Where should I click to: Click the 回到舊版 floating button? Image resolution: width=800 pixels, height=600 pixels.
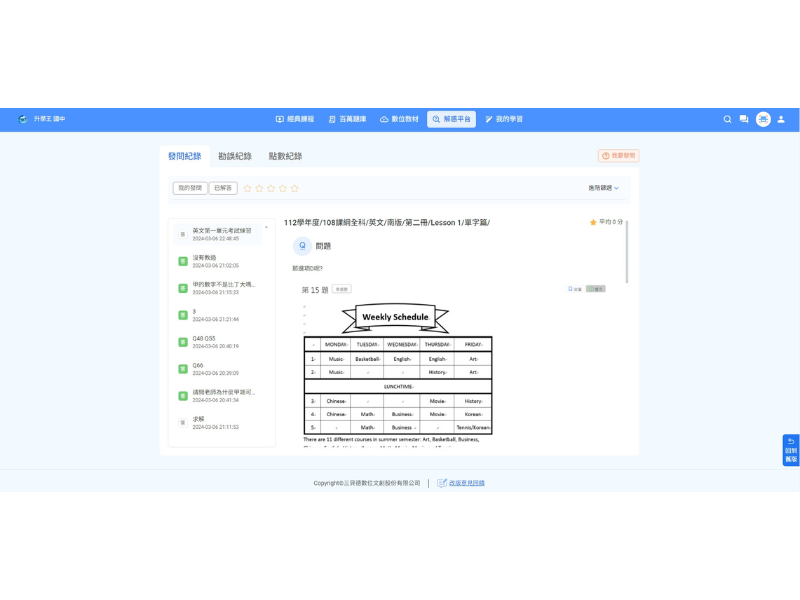pyautogui.click(x=790, y=450)
